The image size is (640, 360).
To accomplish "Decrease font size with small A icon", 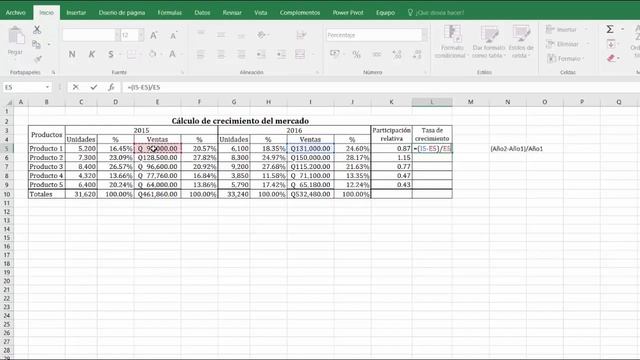I will tap(173, 36).
